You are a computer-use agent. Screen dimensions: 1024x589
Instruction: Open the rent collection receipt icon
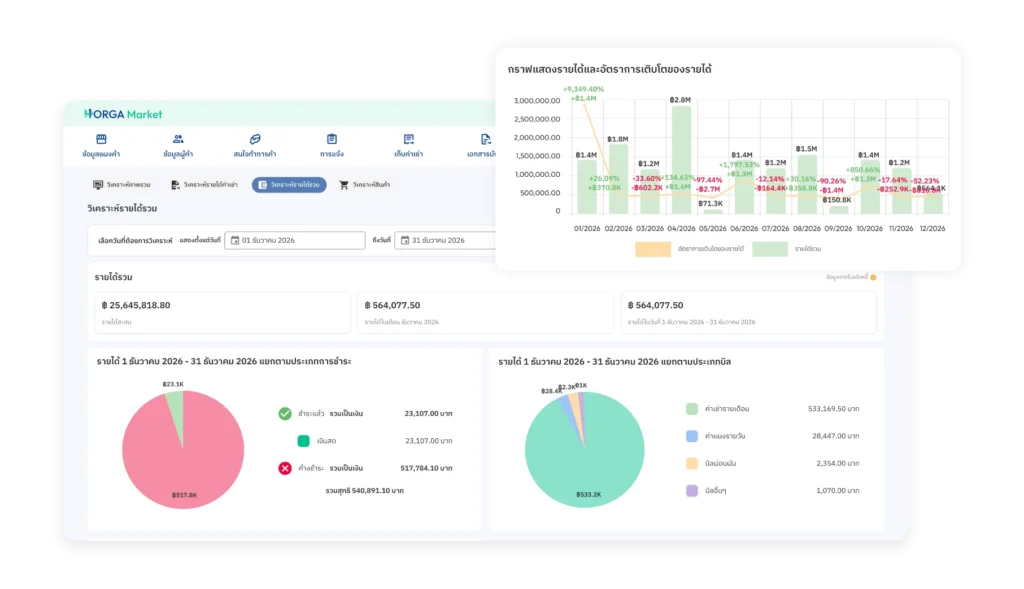pos(409,139)
